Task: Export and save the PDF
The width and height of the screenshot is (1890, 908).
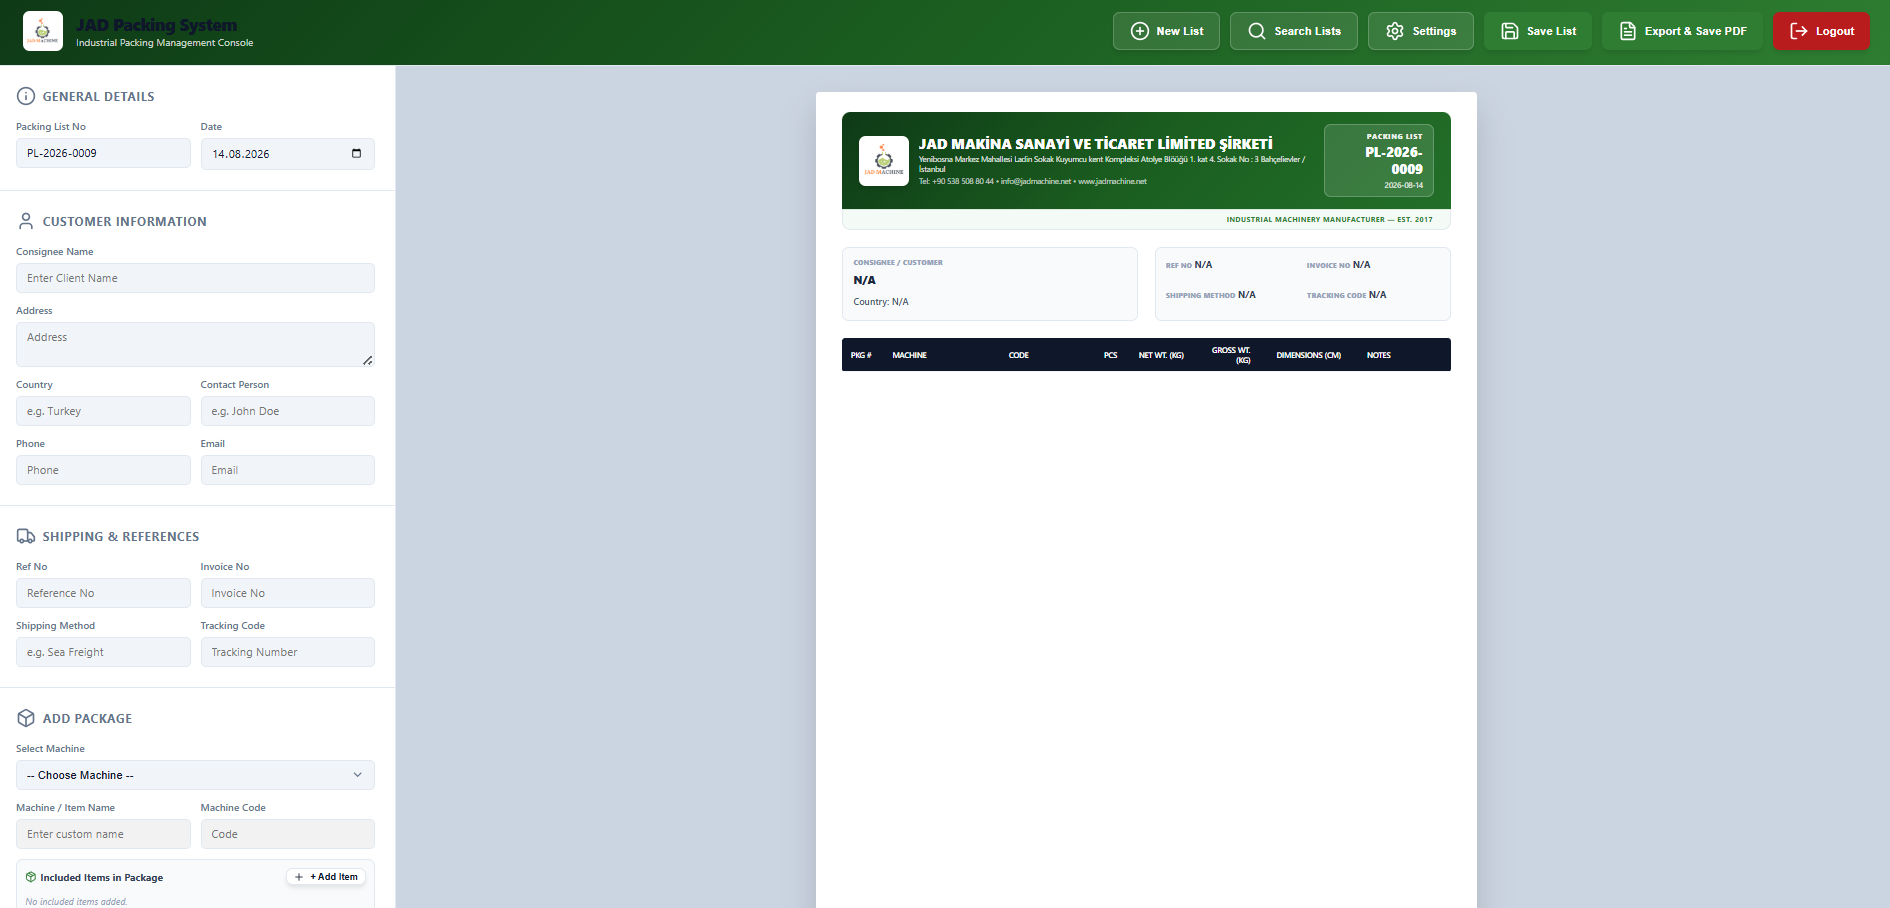Action: (1683, 31)
